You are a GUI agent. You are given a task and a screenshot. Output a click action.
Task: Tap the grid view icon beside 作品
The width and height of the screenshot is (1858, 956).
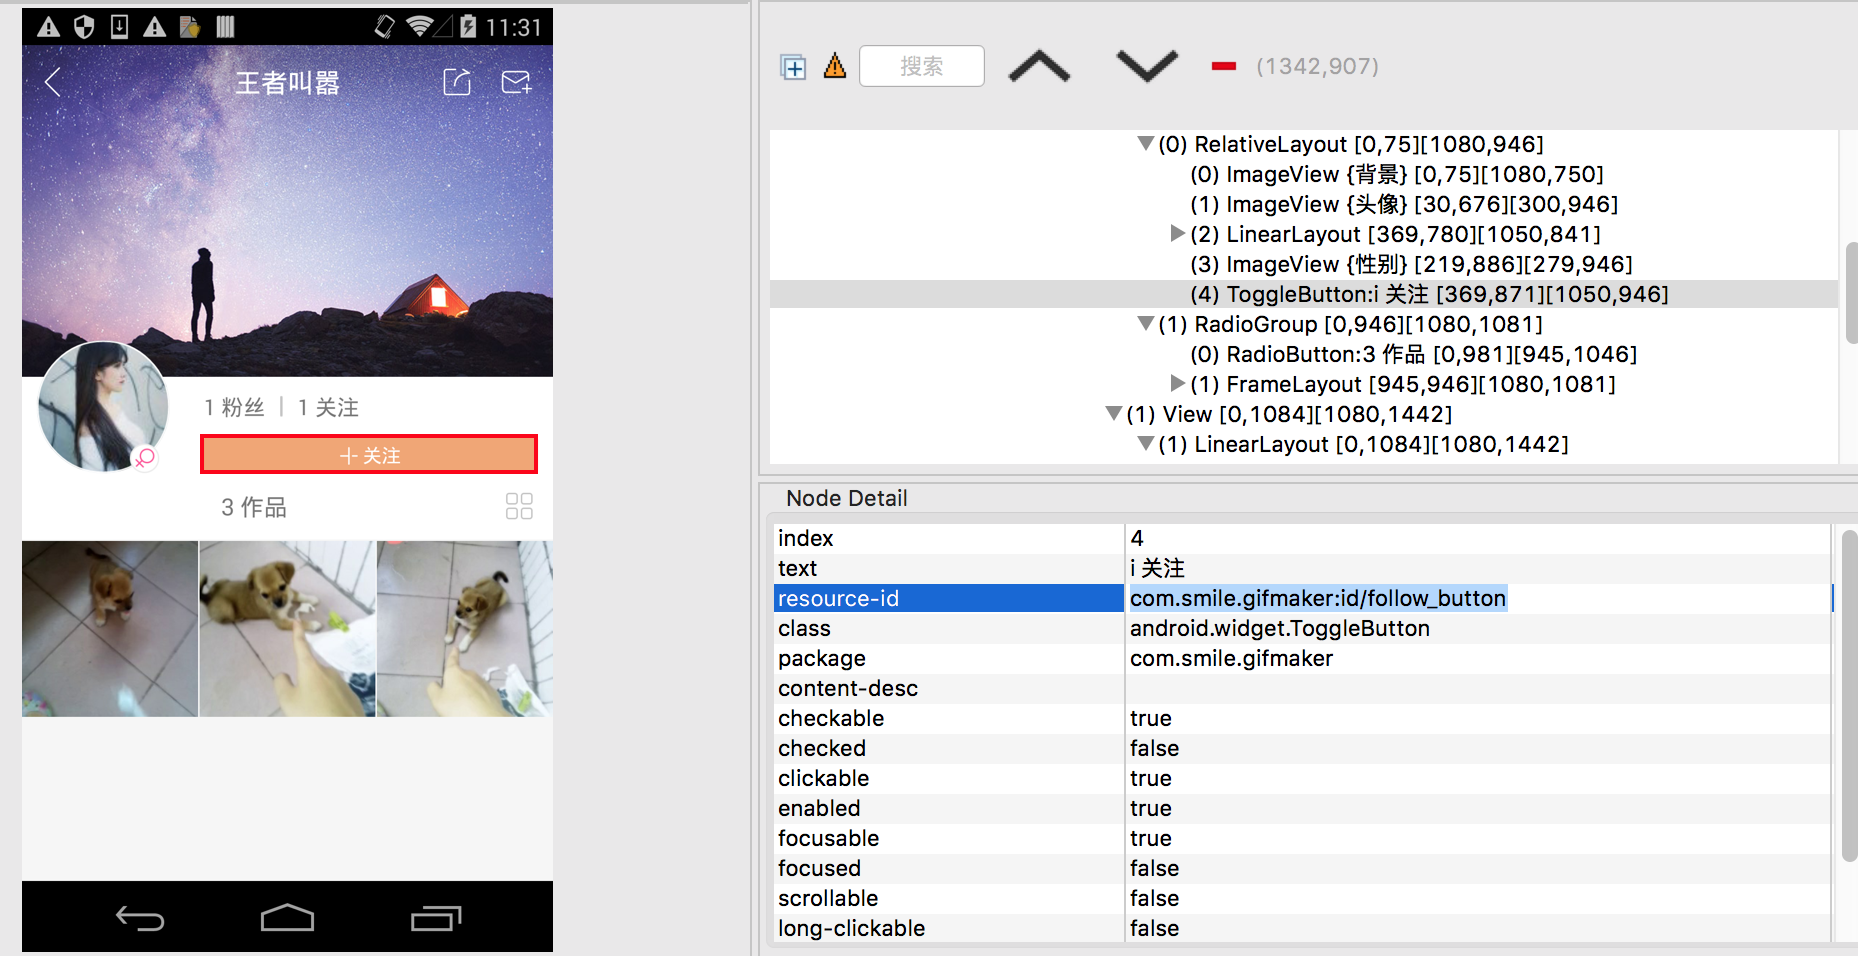[519, 506]
